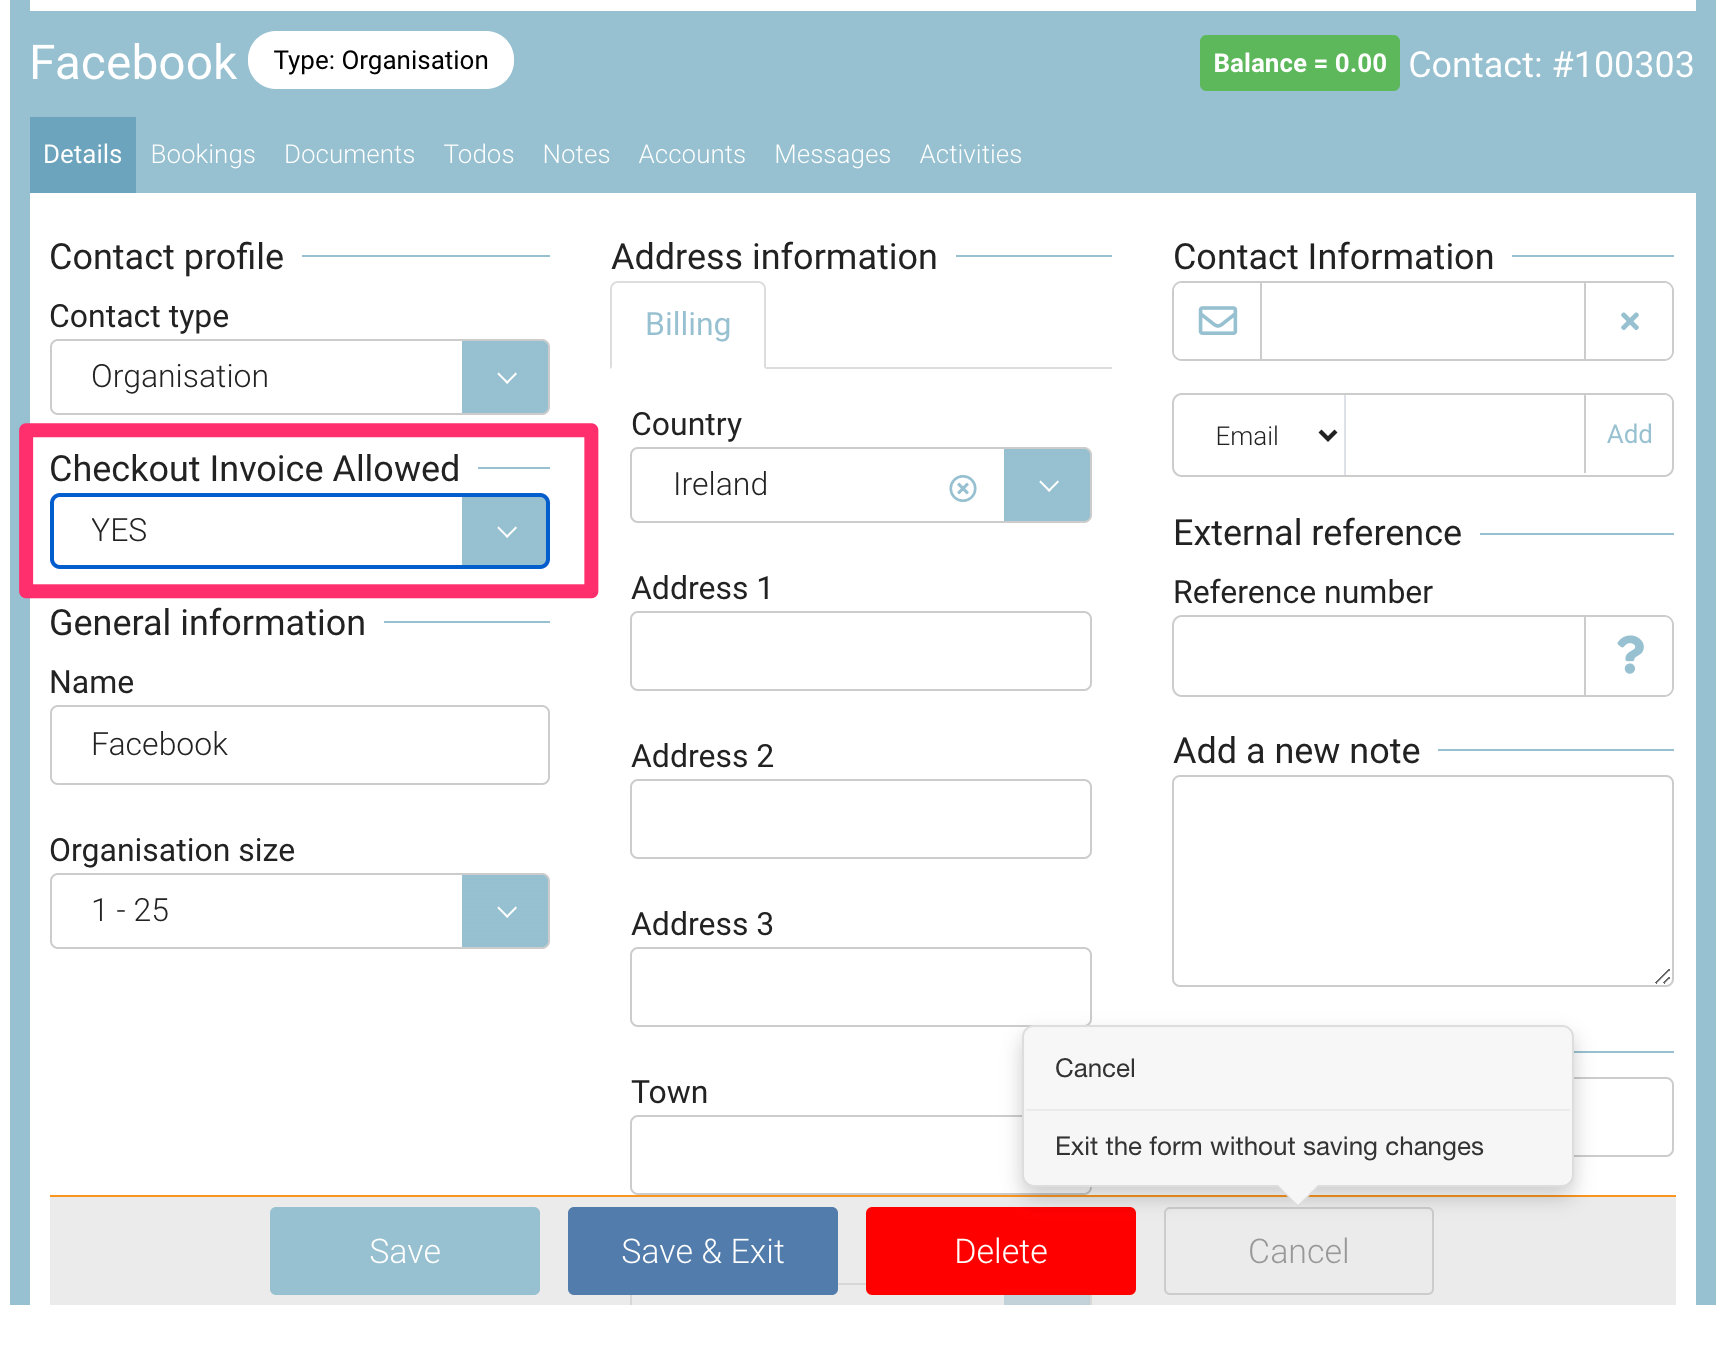Screen dimensions: 1728x1346
Task: Focus the Add a new note textarea
Action: (x=1422, y=880)
